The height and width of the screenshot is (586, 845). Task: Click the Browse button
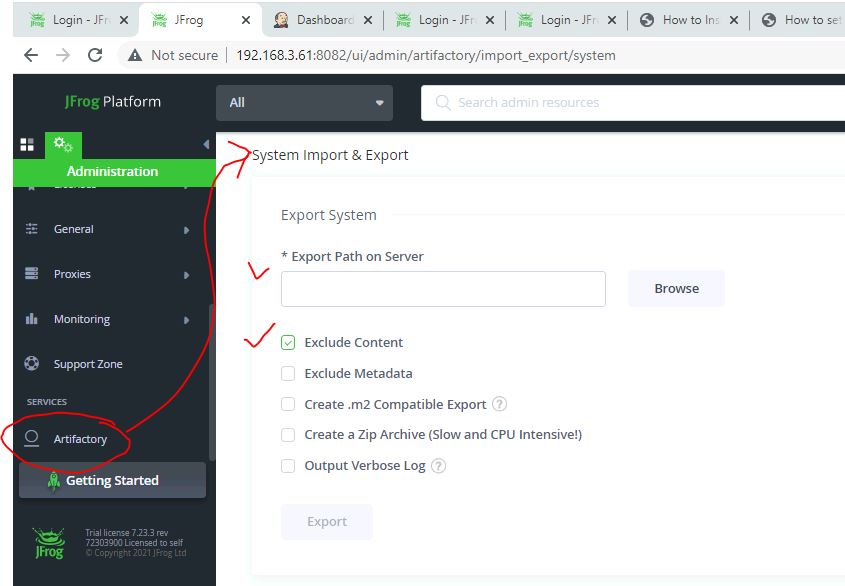[676, 289]
